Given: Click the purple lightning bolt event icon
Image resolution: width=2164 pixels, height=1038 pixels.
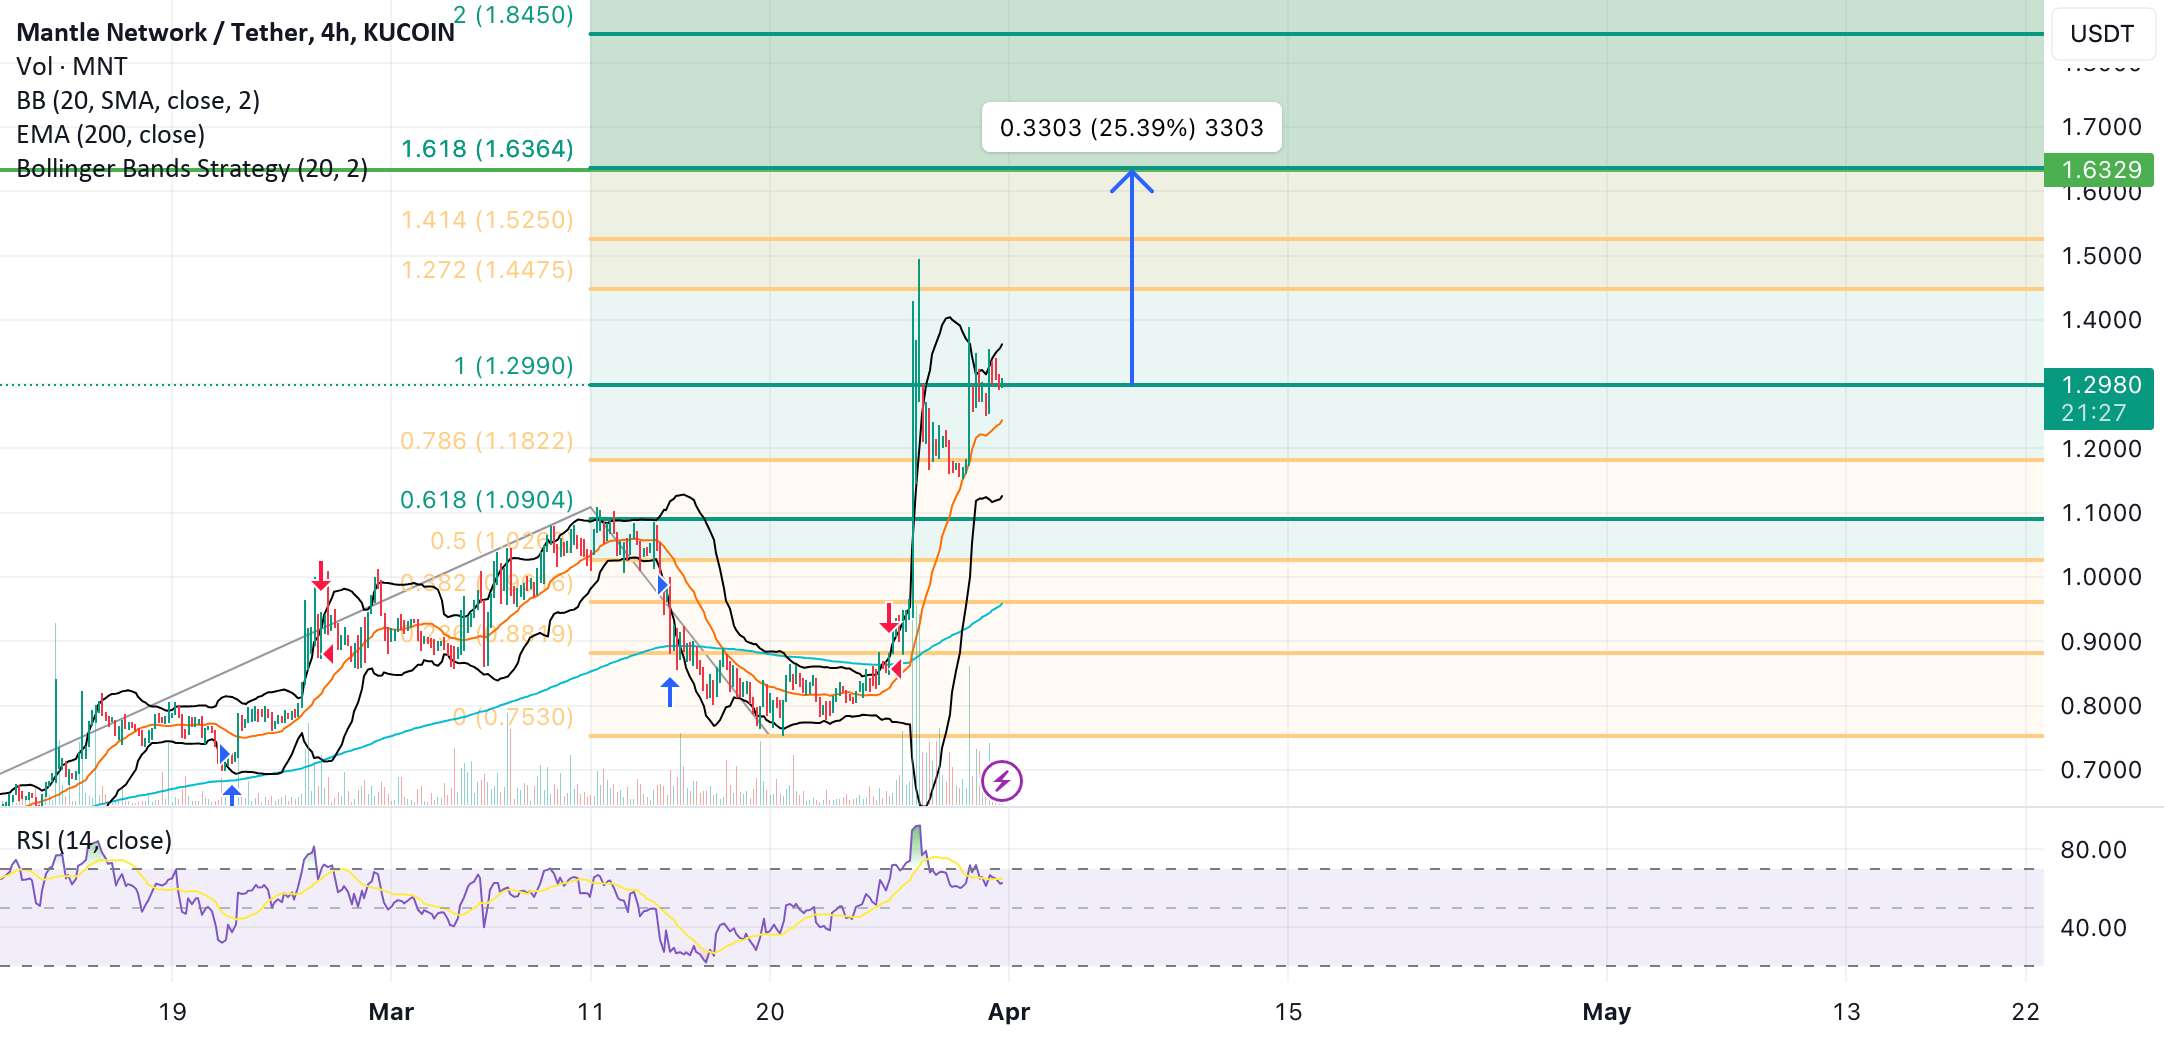Looking at the screenshot, I should tap(1002, 781).
